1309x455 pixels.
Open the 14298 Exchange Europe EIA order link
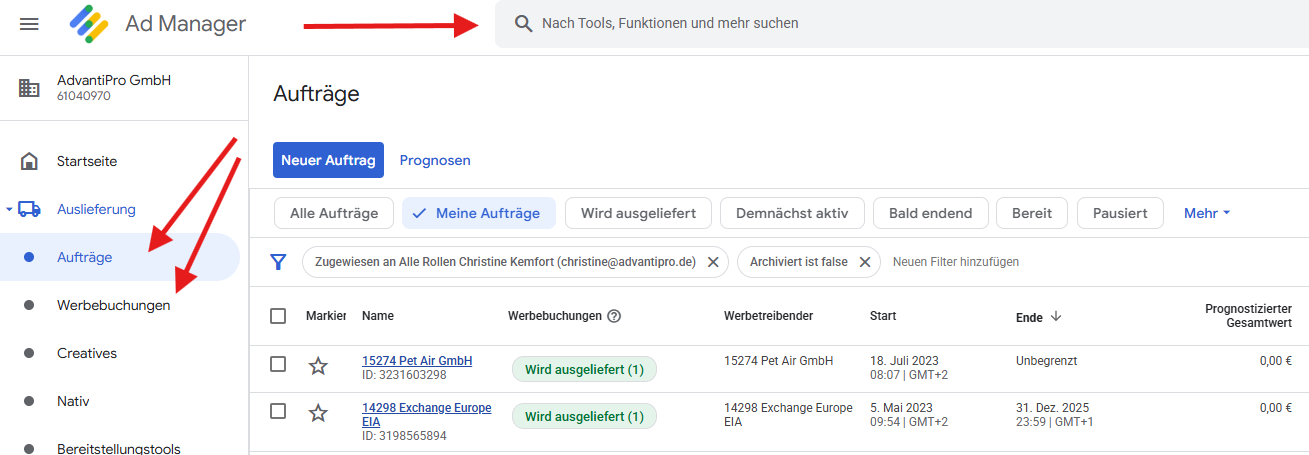[427, 415]
